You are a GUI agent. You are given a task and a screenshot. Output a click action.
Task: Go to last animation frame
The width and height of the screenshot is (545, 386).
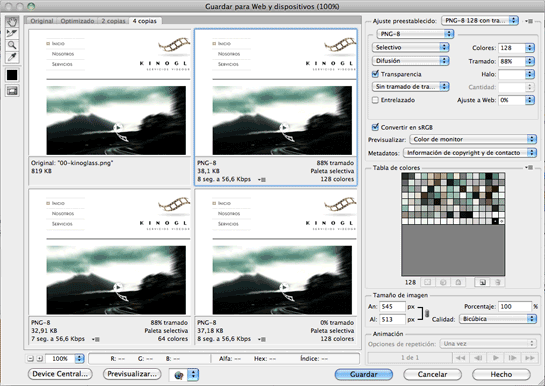(x=529, y=358)
